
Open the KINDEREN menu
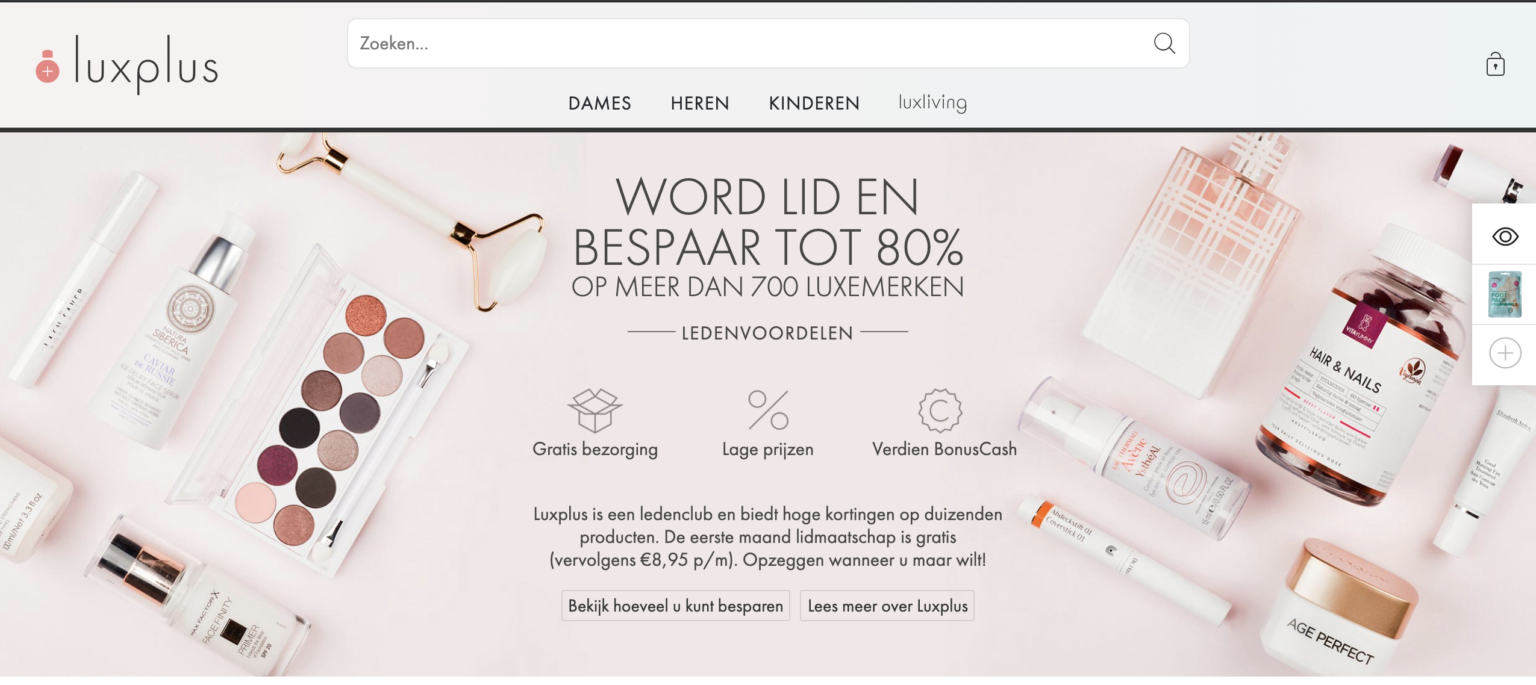pos(814,103)
